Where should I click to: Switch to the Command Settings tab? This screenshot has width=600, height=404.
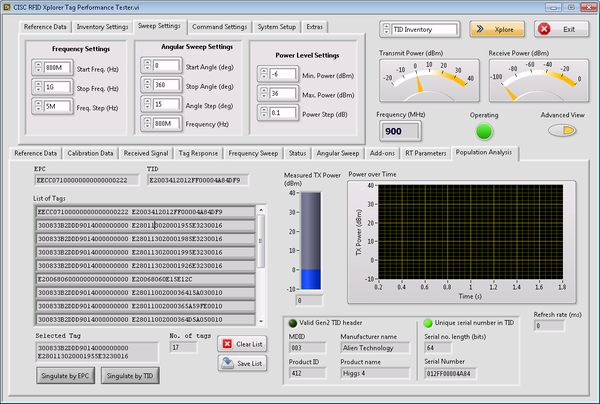[219, 26]
